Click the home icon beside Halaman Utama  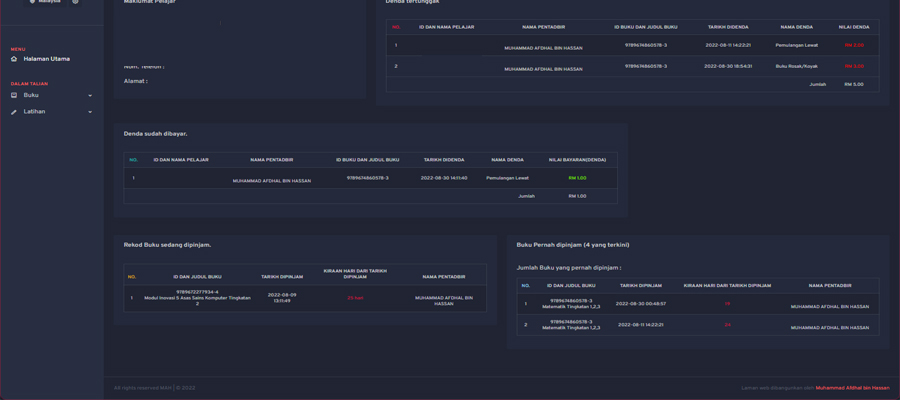tap(14, 59)
